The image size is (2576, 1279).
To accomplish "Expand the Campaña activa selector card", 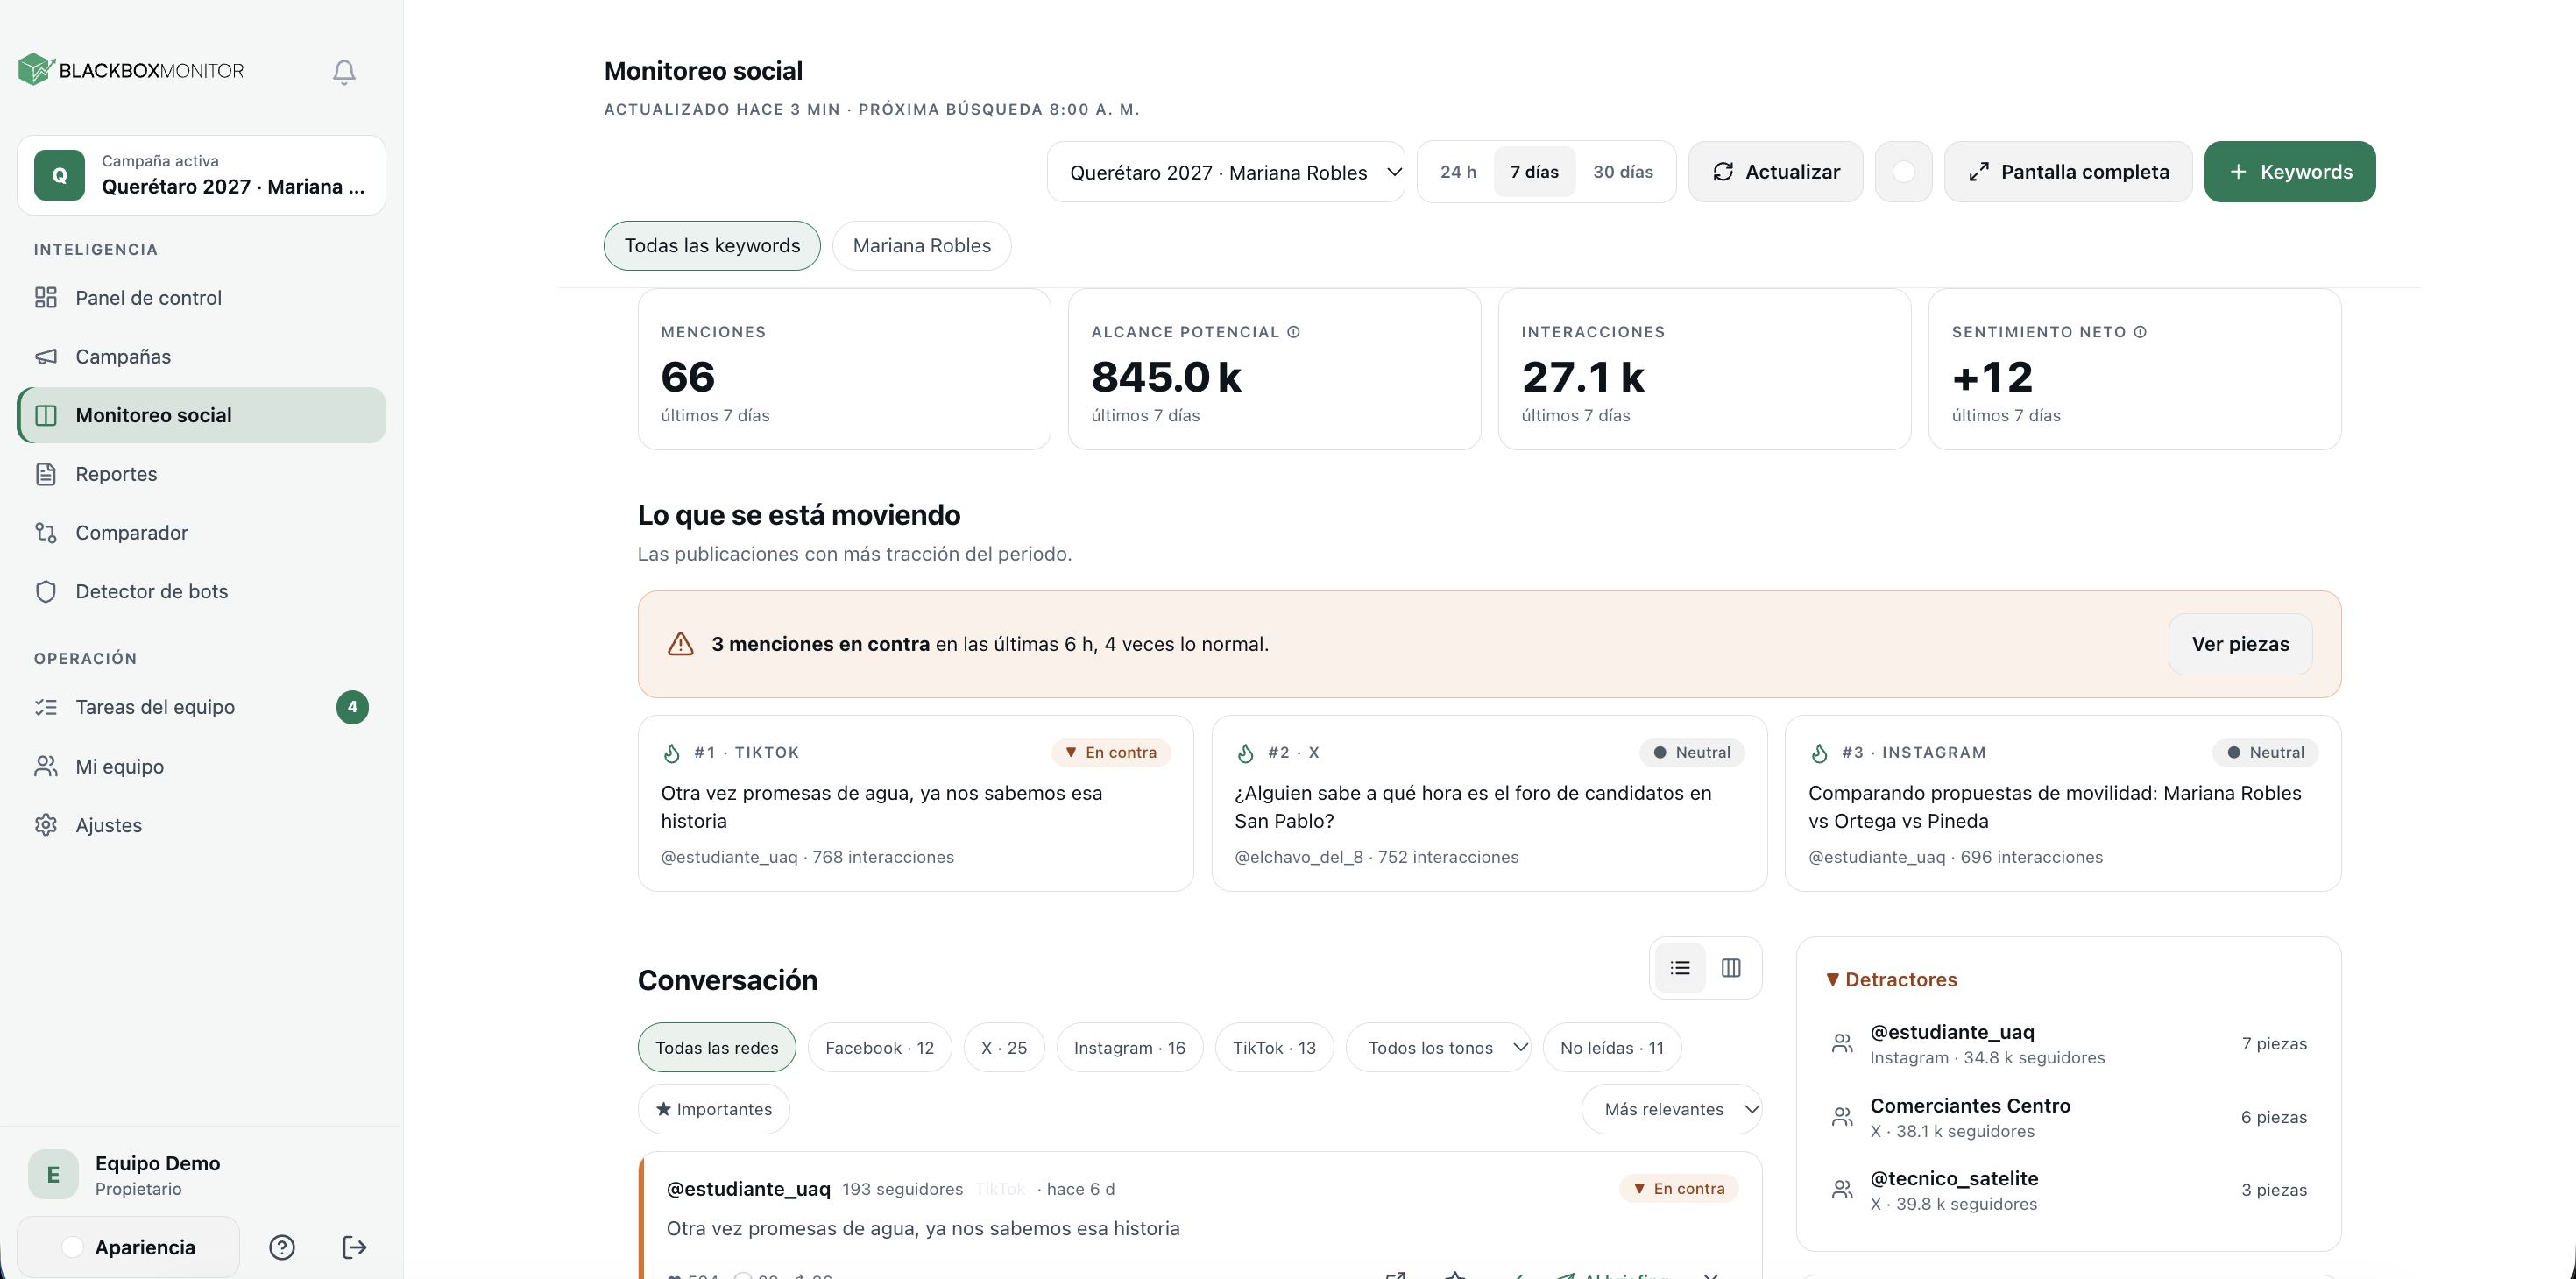I will click(201, 175).
